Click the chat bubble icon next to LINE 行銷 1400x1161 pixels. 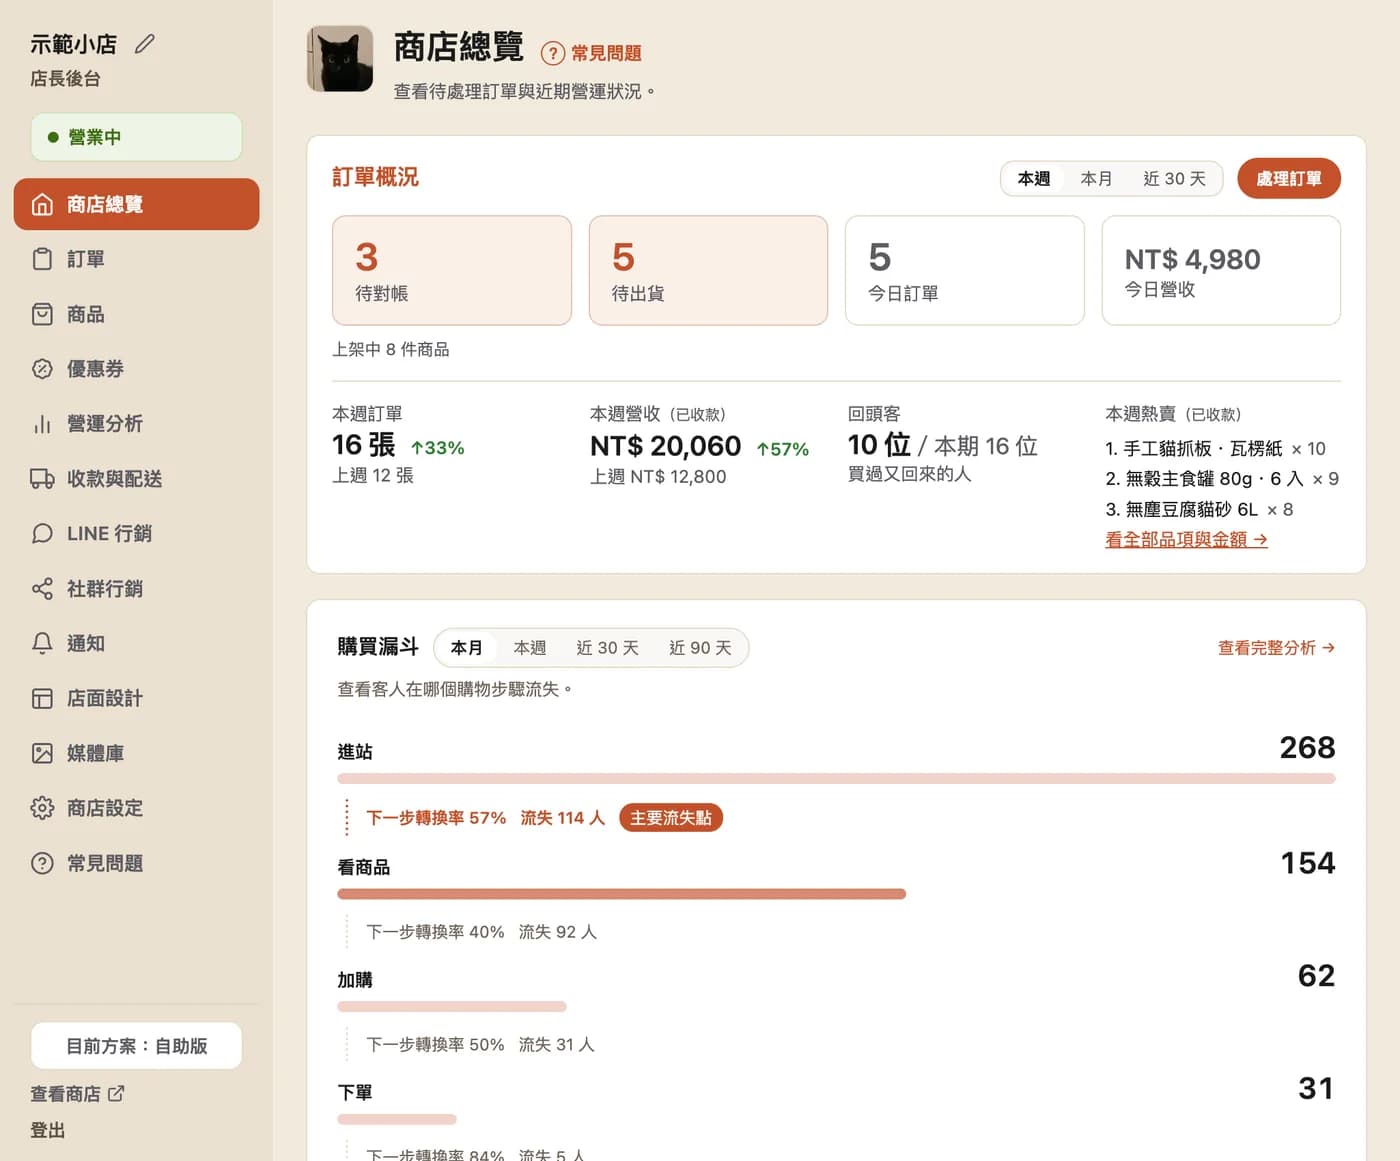(x=42, y=533)
